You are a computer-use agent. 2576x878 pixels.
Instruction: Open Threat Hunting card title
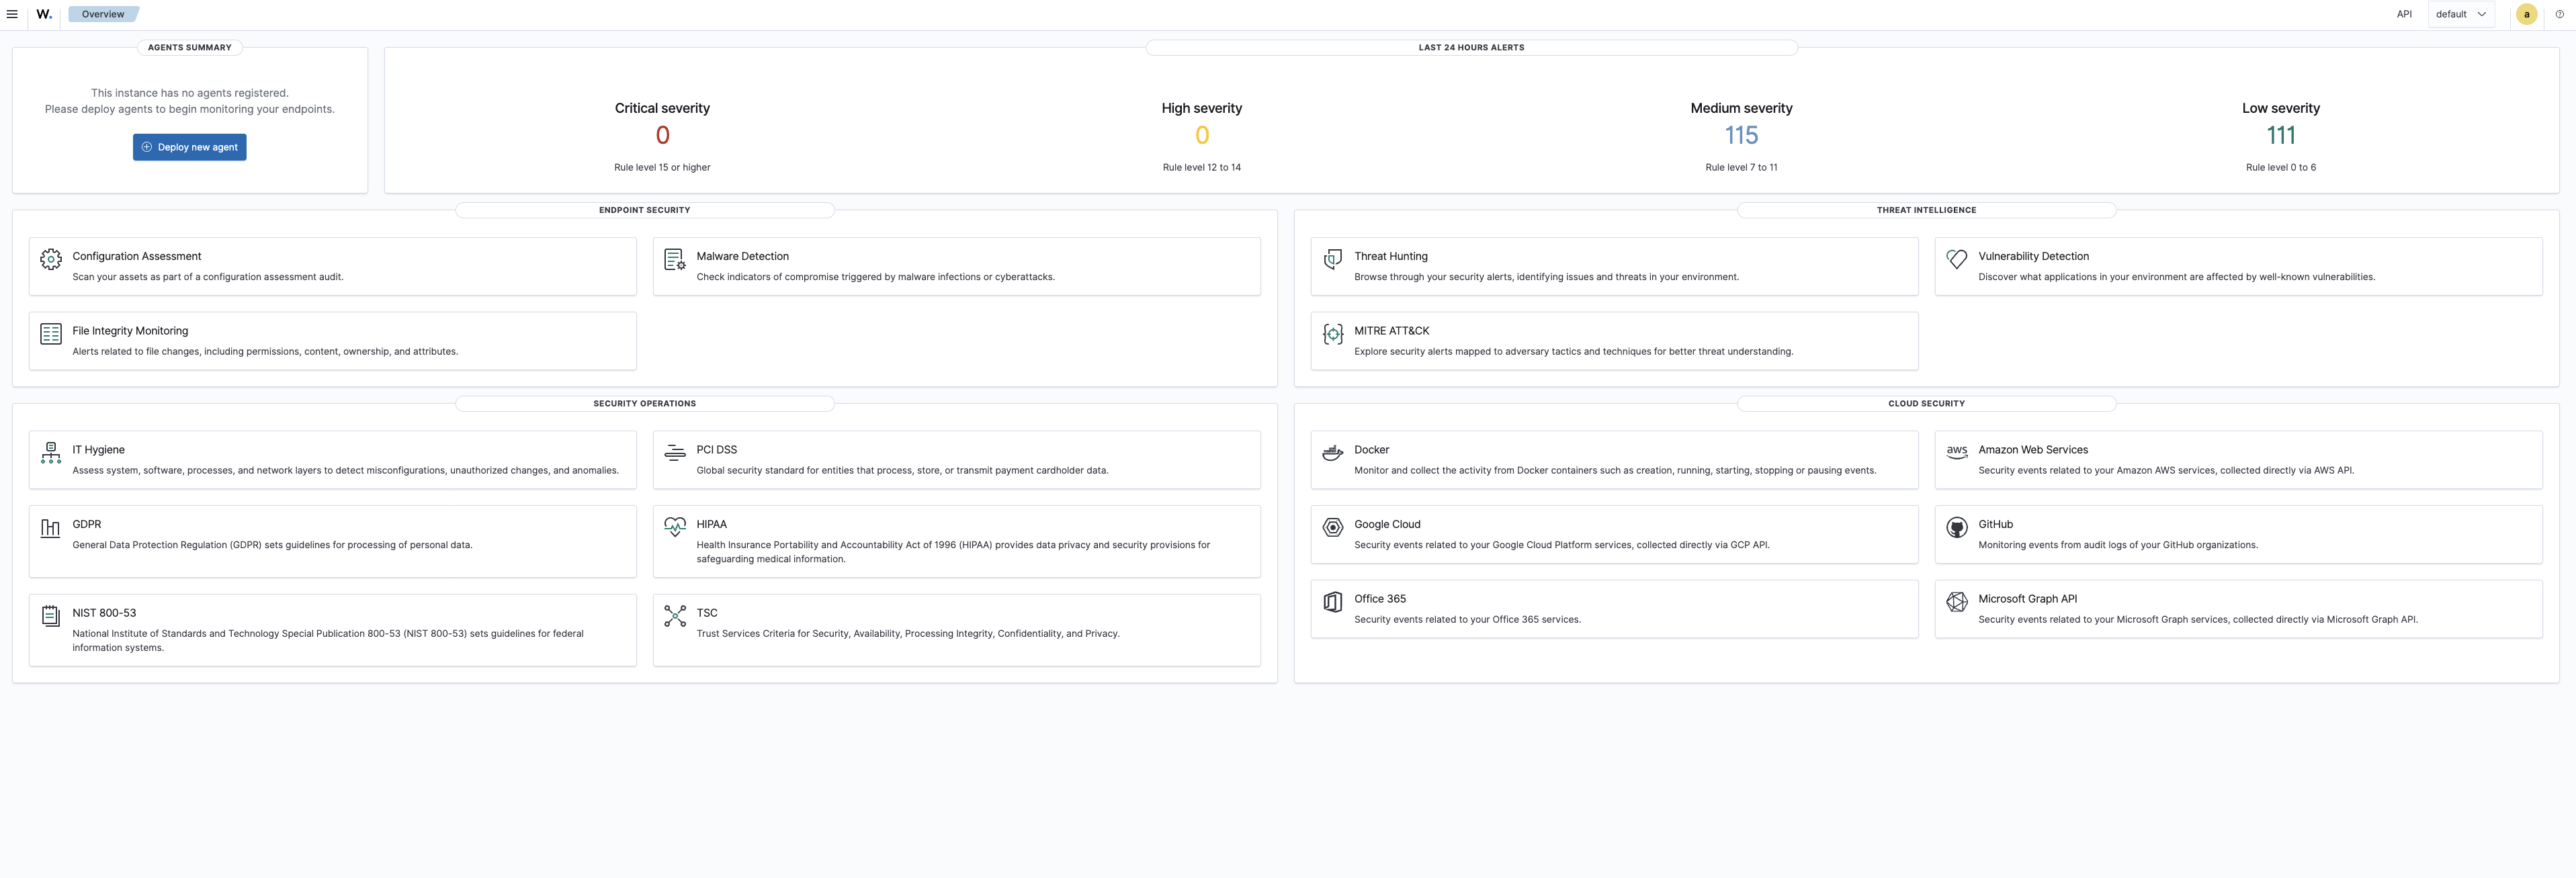point(1391,256)
